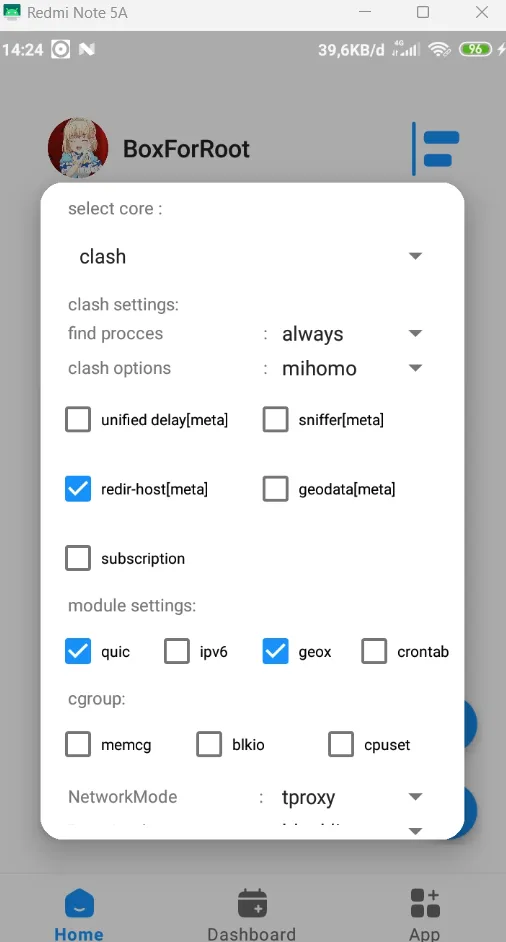
Task: Switch to the Dashboard tab label
Action: point(252,934)
